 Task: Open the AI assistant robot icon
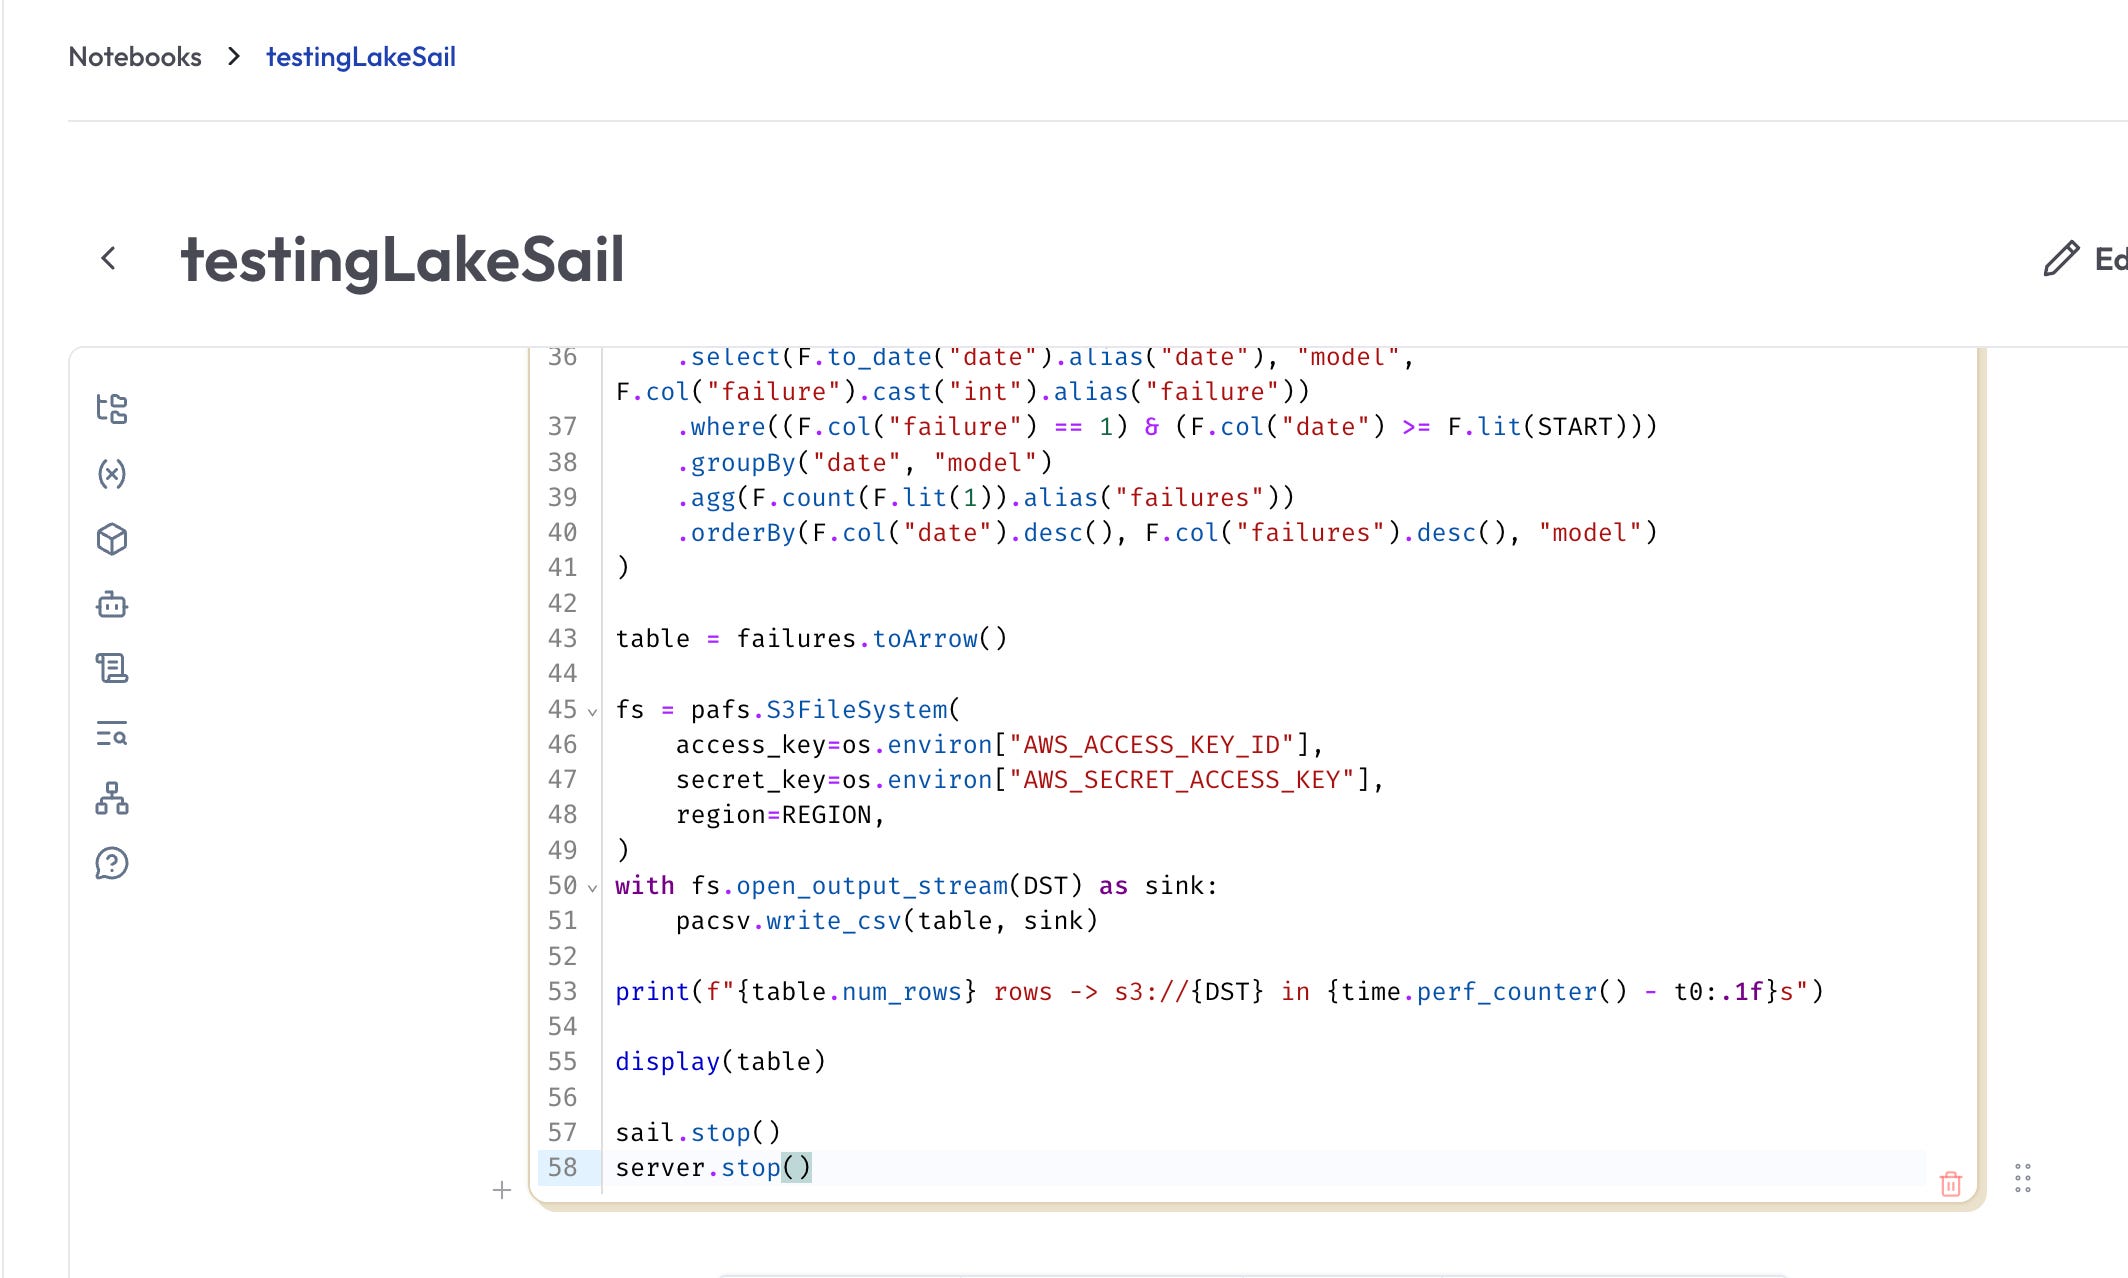(x=112, y=604)
